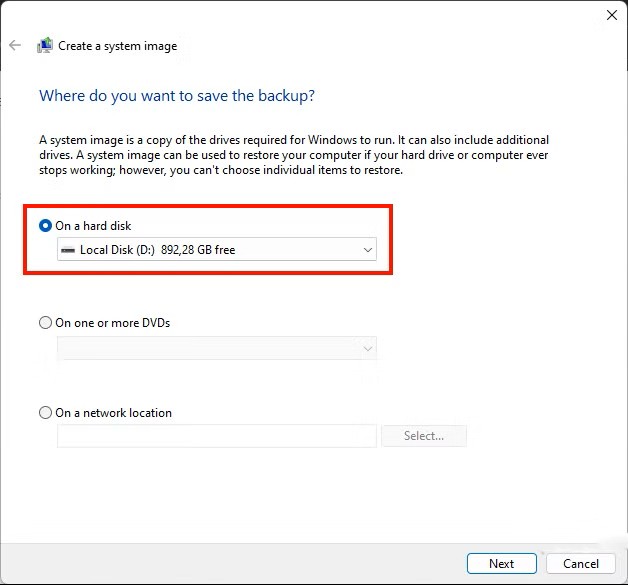Click the On a network location label text

pyautogui.click(x=113, y=413)
